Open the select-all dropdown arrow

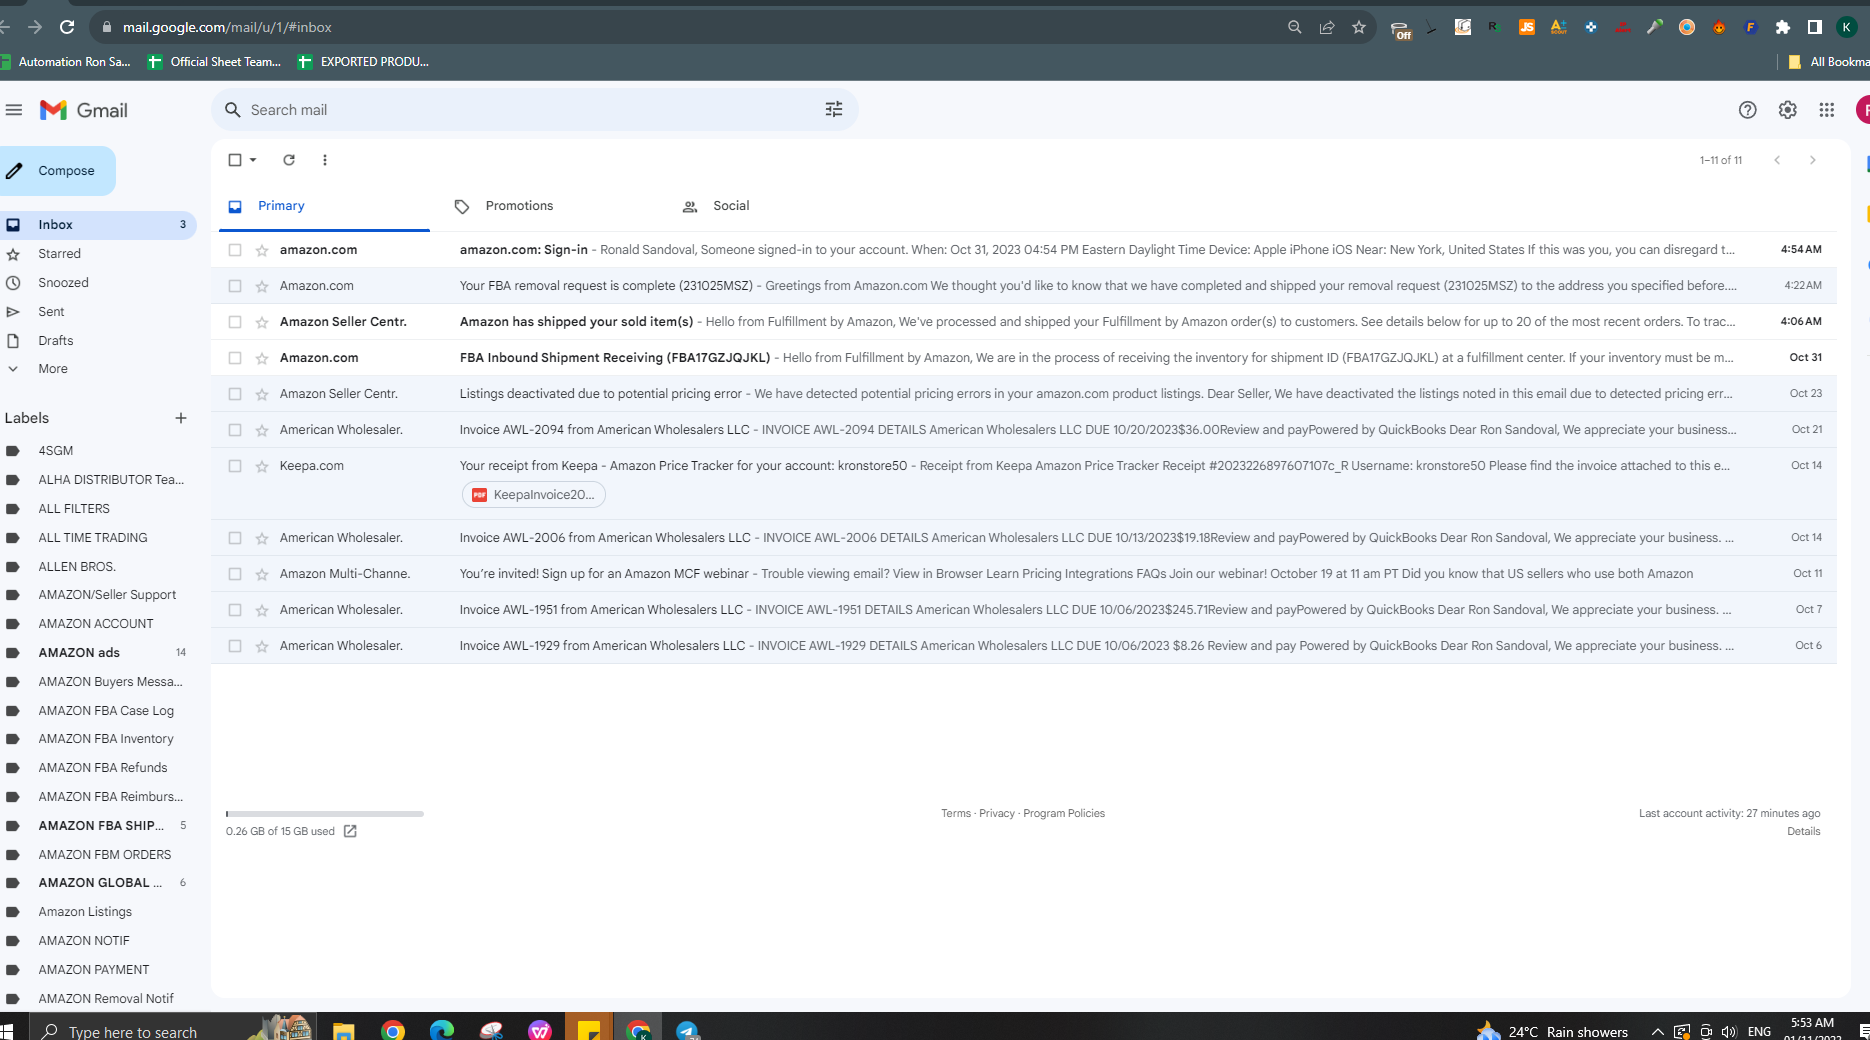(253, 160)
